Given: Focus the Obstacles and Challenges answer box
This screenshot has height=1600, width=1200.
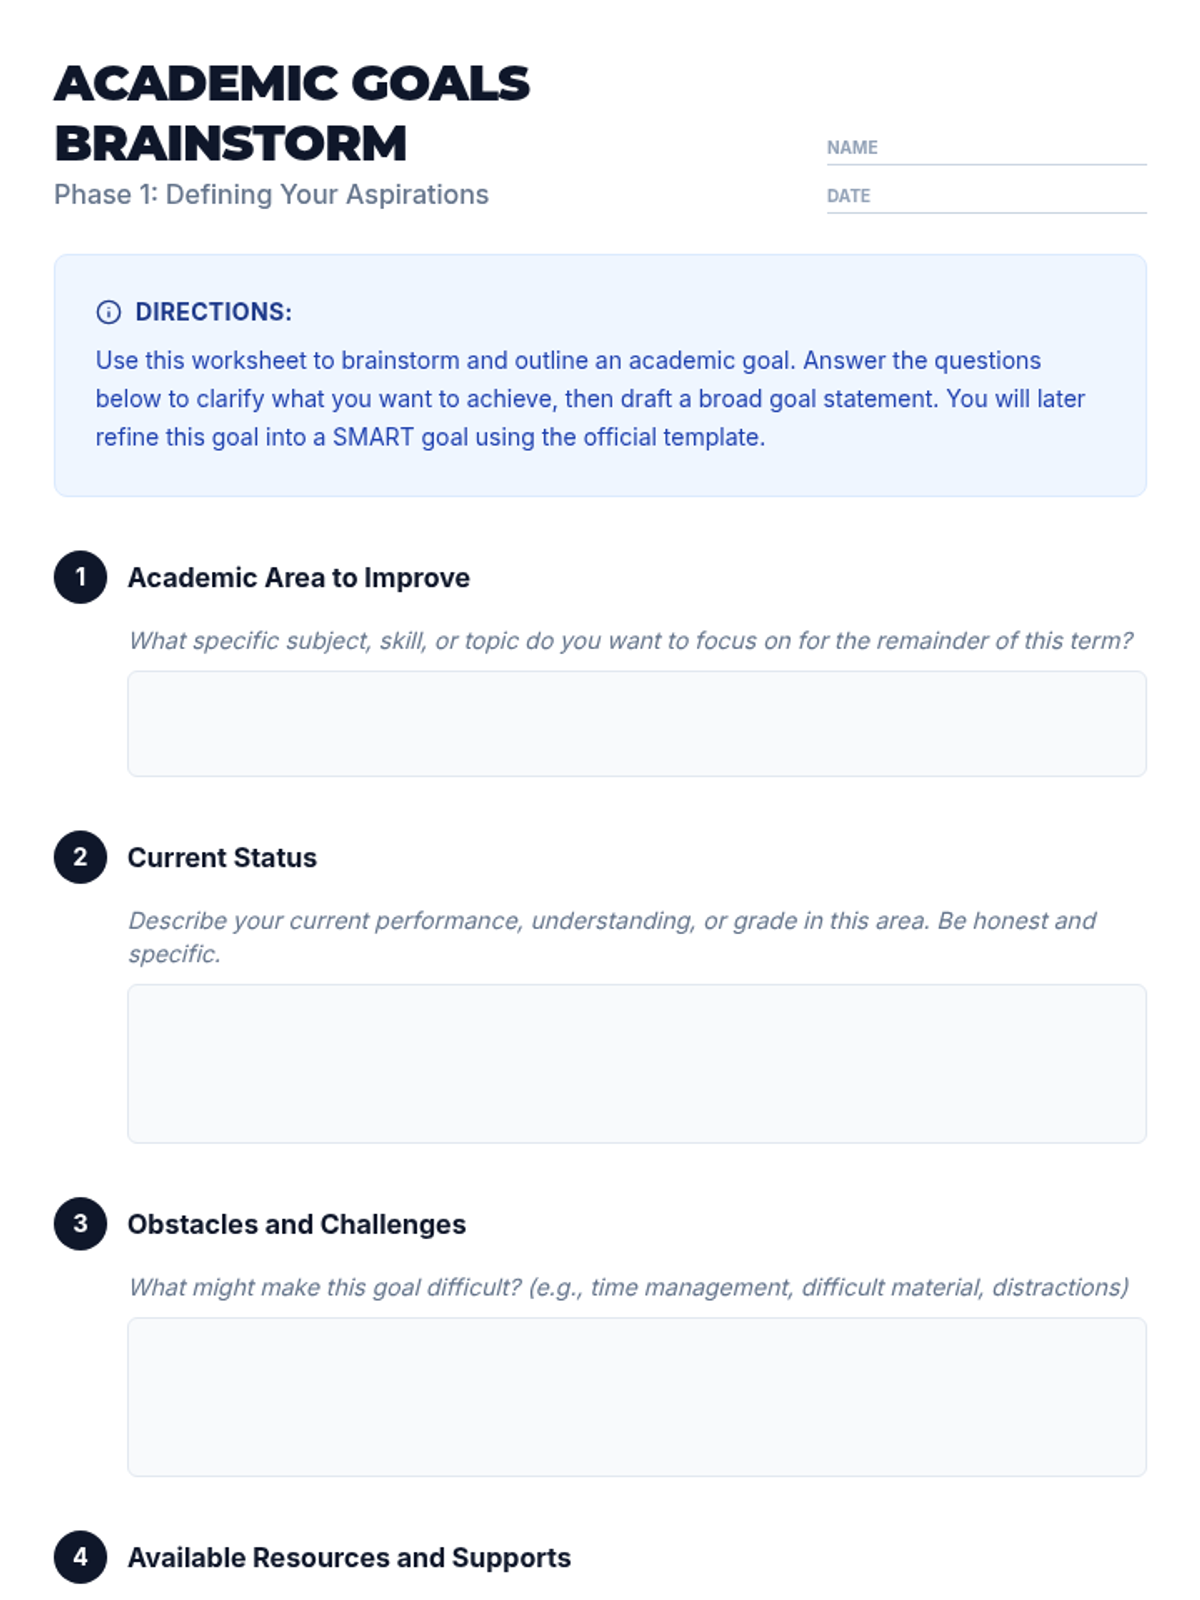Looking at the screenshot, I should click(636, 1396).
